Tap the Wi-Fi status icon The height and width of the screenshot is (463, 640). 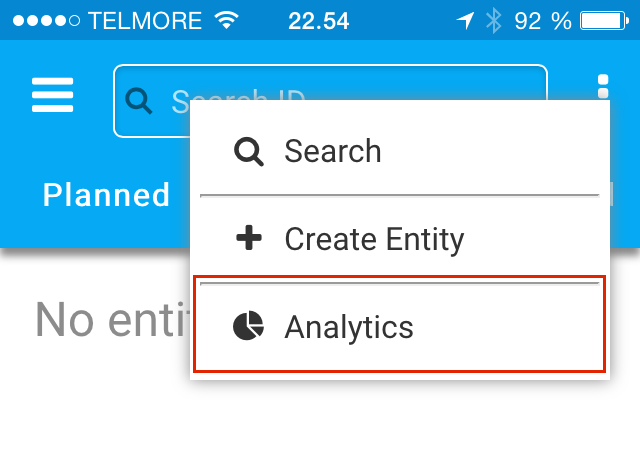pos(227,20)
